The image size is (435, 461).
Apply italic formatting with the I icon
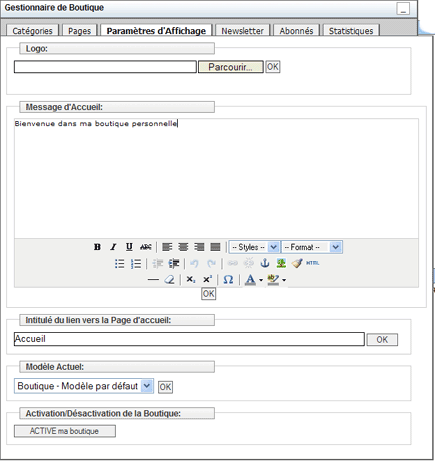[113, 247]
